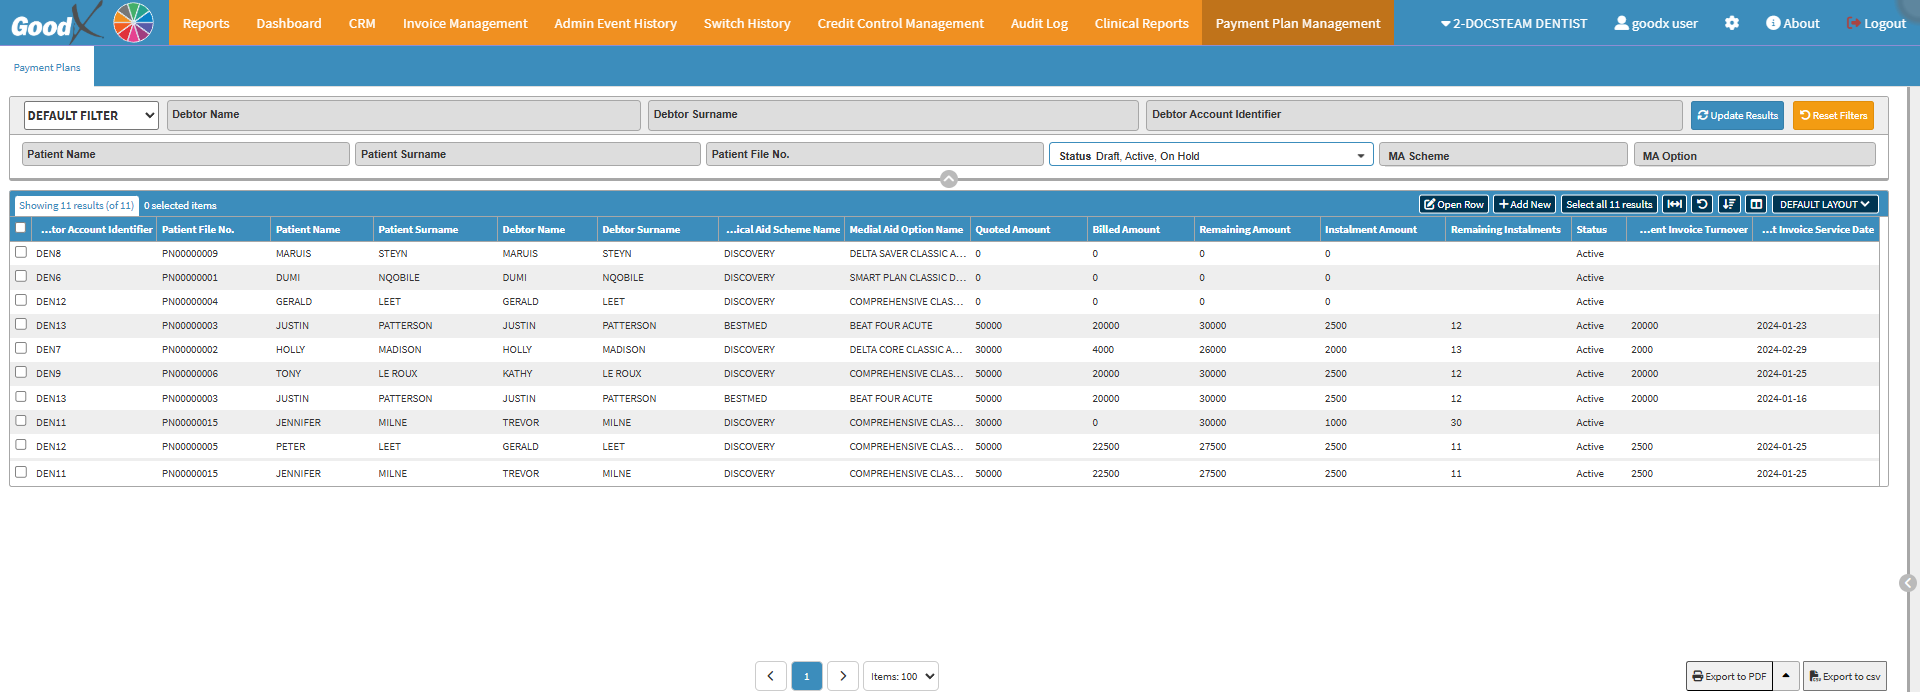1920x692 pixels.
Task: Open the sort order icon in grid toolbar
Action: click(1729, 204)
